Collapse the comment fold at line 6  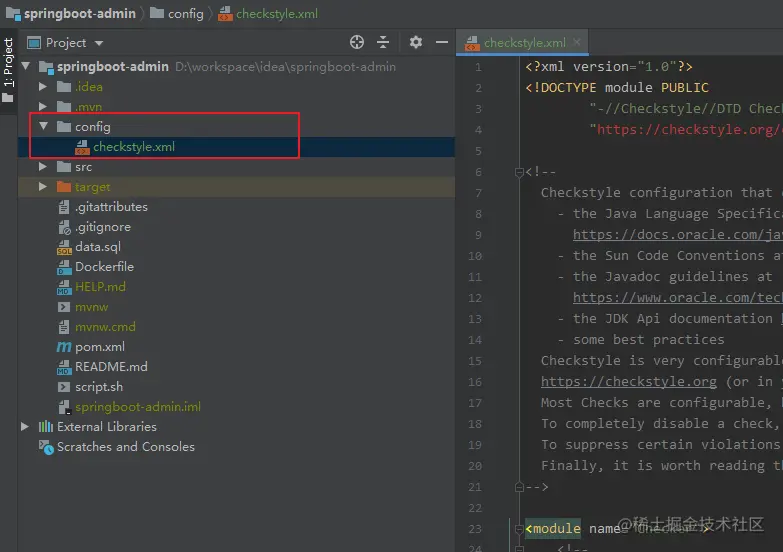pyautogui.click(x=519, y=172)
